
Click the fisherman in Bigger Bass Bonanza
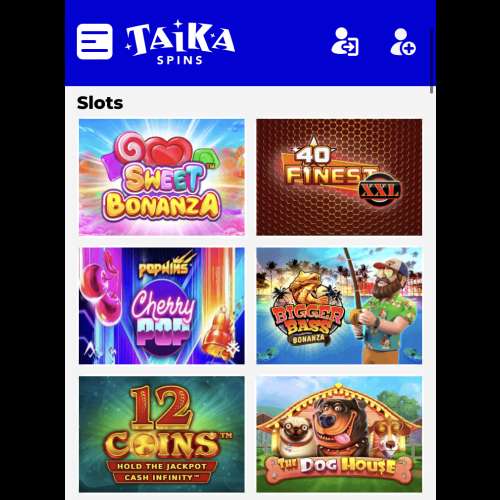[388, 310]
